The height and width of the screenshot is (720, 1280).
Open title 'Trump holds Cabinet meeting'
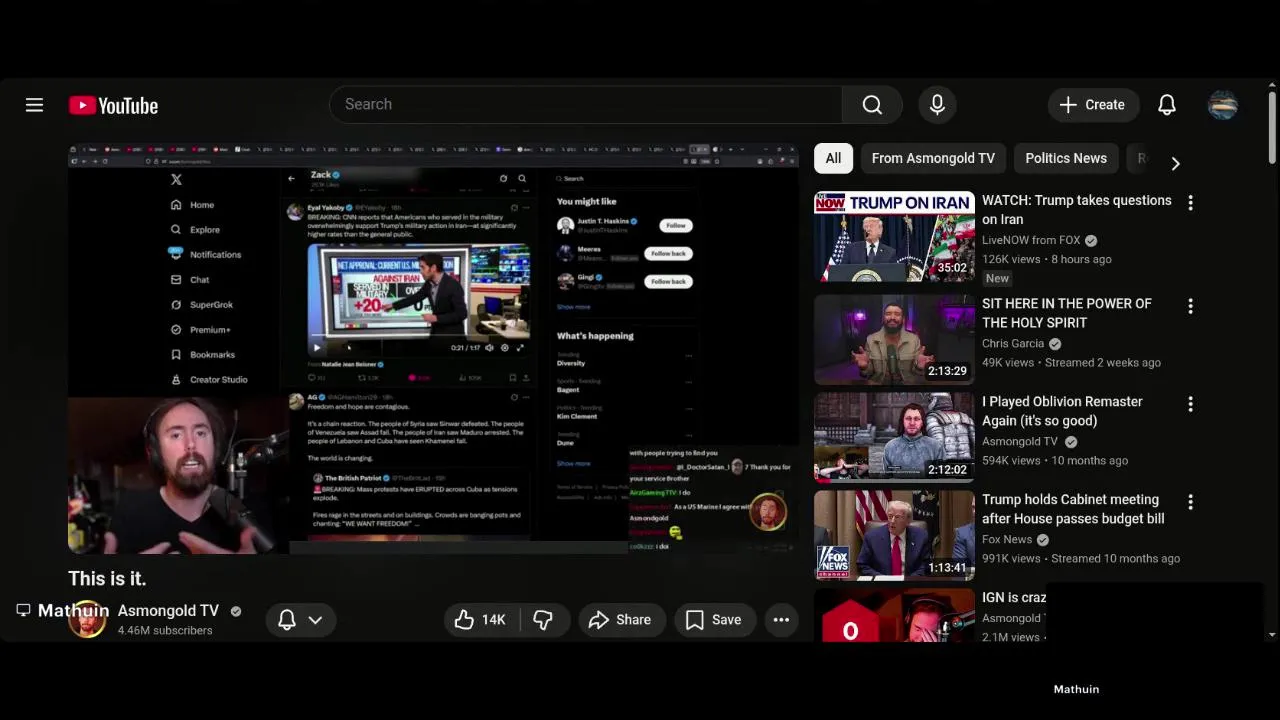click(x=1073, y=509)
